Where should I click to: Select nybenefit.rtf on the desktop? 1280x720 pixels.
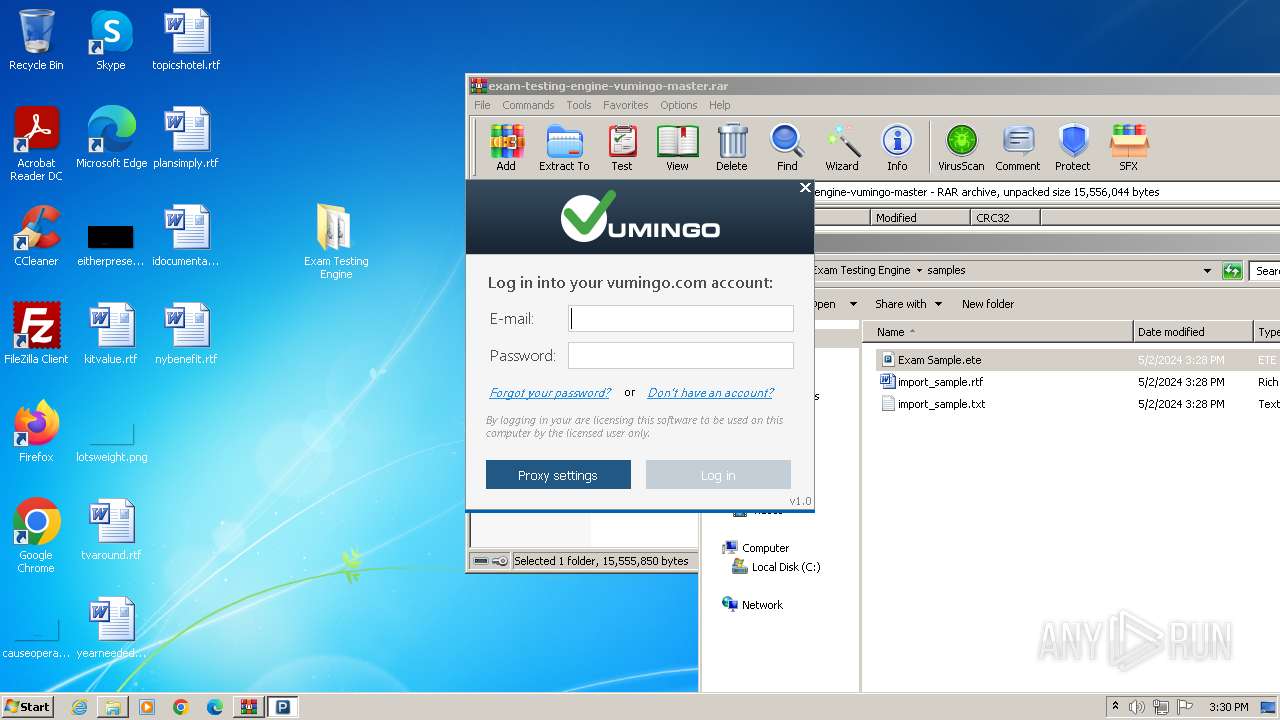(x=186, y=334)
